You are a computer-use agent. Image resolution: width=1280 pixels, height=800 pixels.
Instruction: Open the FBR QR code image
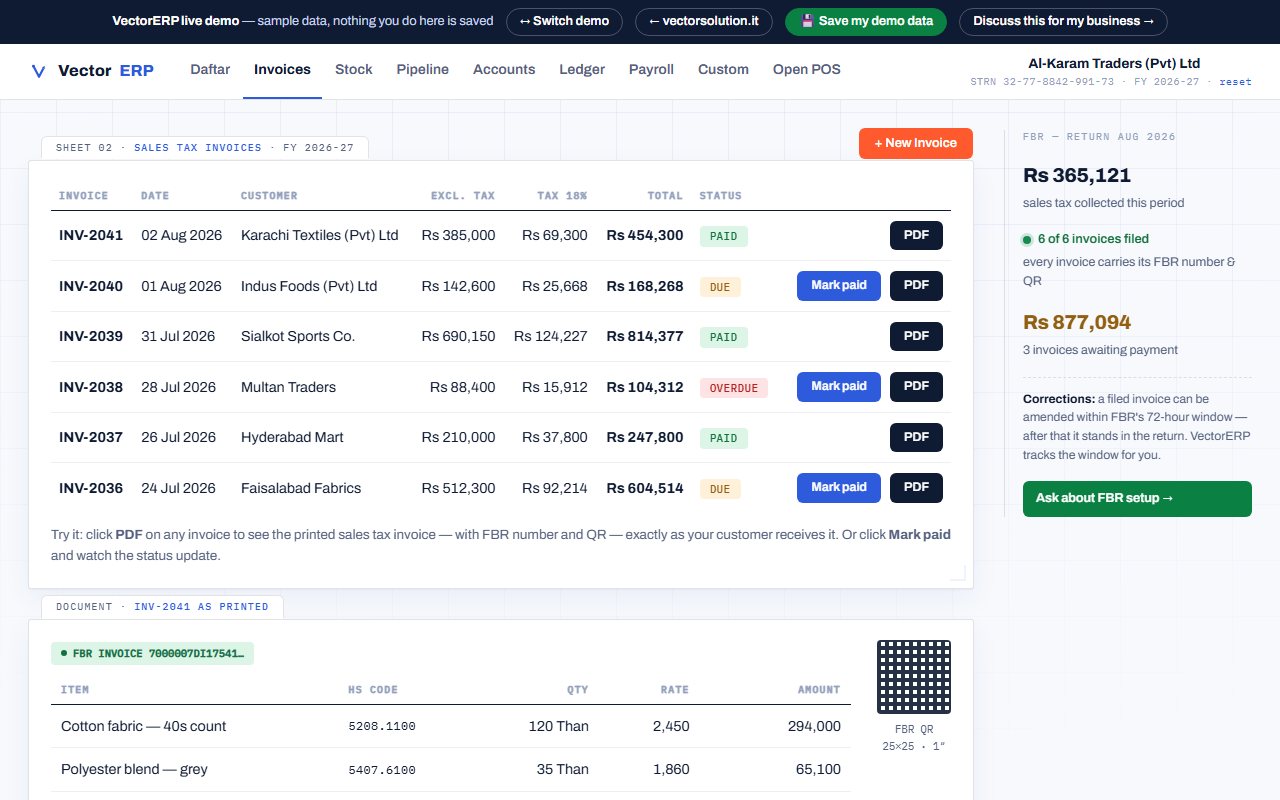pos(914,677)
